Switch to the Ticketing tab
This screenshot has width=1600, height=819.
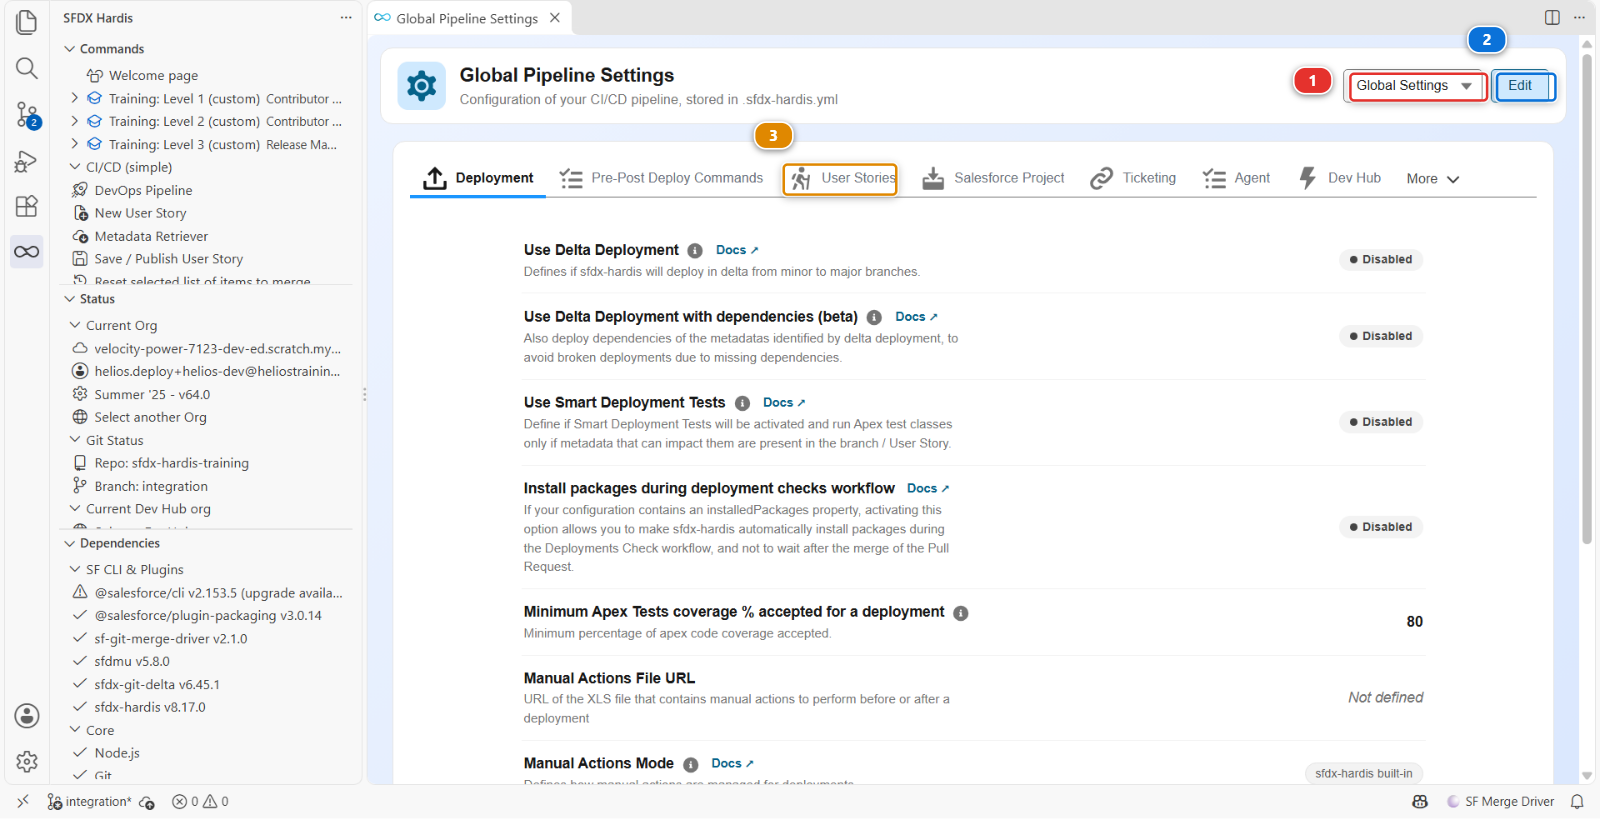coord(1133,178)
